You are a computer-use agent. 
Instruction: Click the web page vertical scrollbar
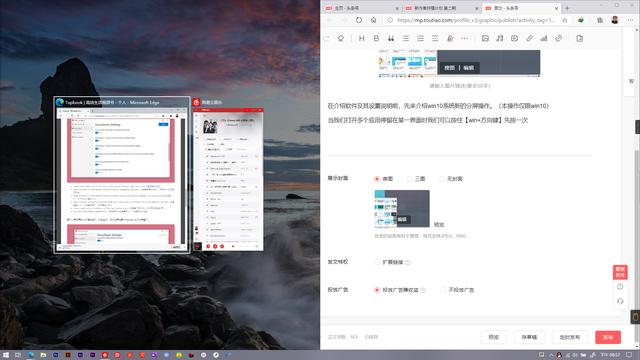click(x=637, y=189)
